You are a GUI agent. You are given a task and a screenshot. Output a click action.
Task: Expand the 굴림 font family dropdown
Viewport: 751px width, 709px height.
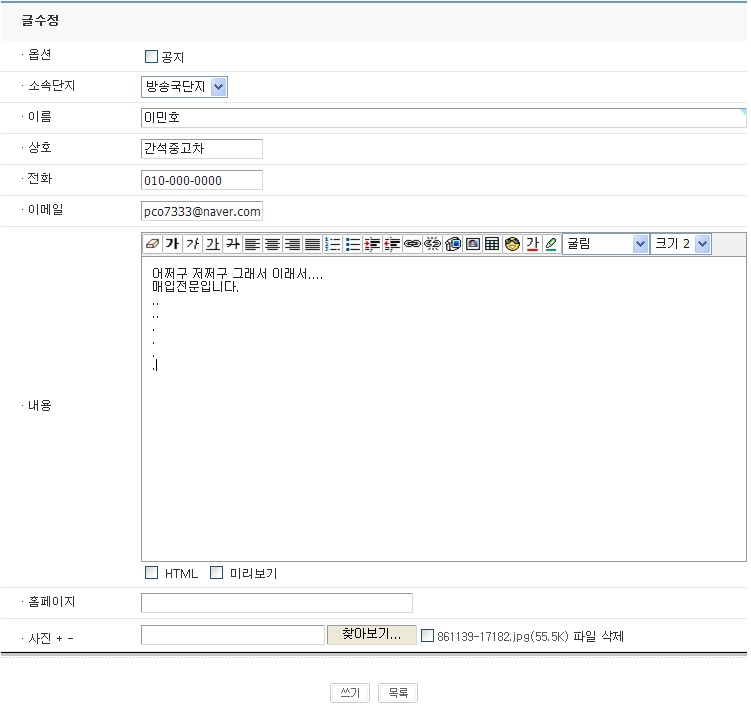[606, 244]
